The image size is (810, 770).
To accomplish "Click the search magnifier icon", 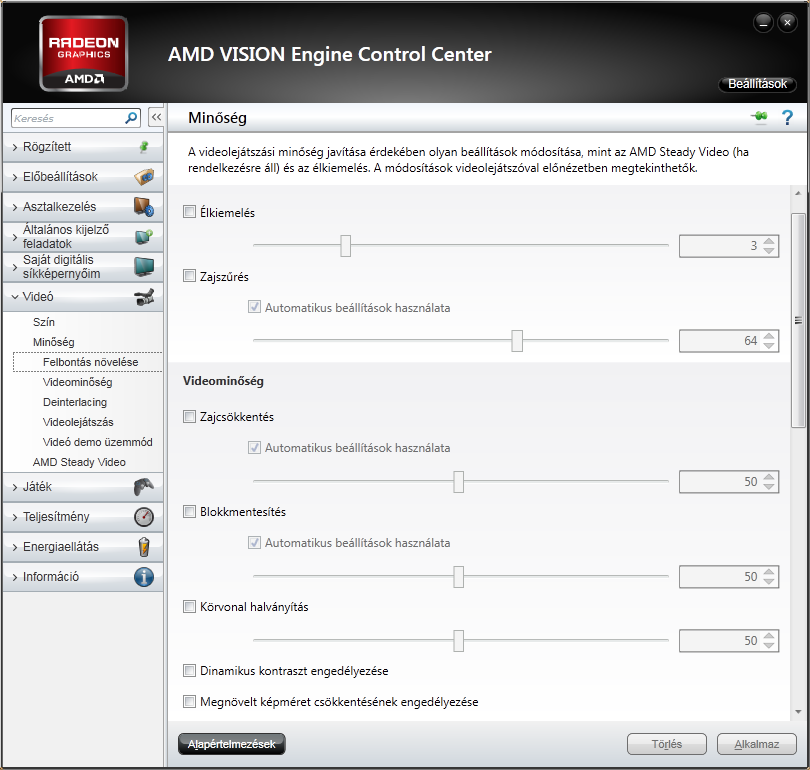I will pyautogui.click(x=131, y=118).
